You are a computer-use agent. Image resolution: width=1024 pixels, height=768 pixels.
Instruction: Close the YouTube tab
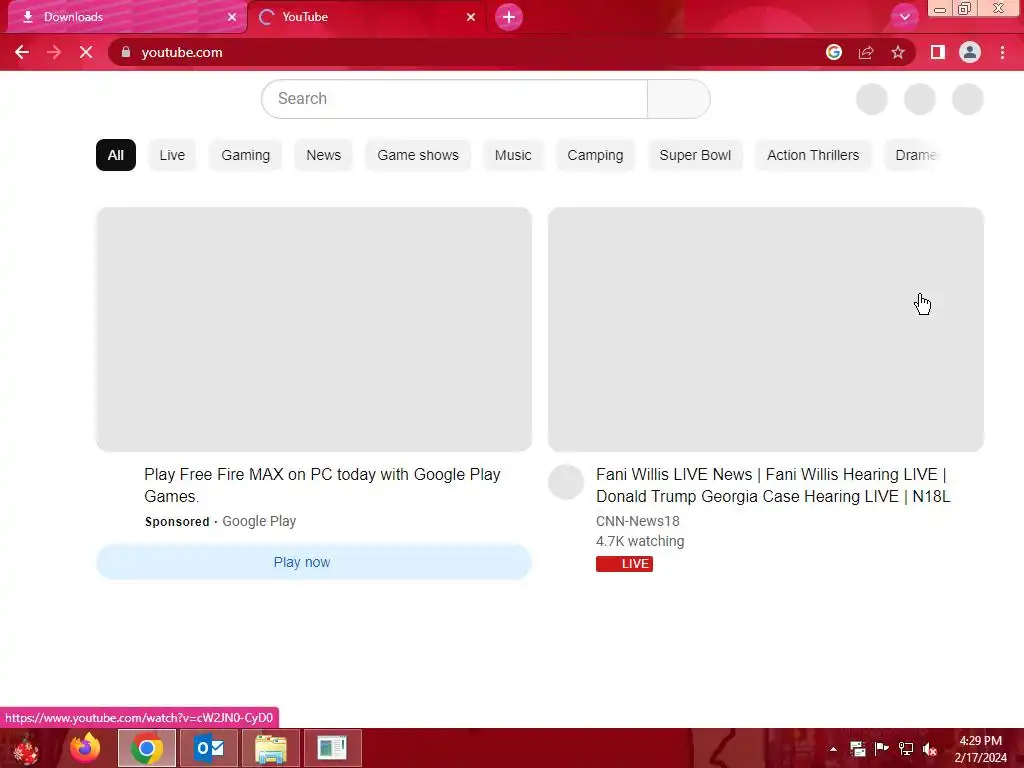pos(471,17)
